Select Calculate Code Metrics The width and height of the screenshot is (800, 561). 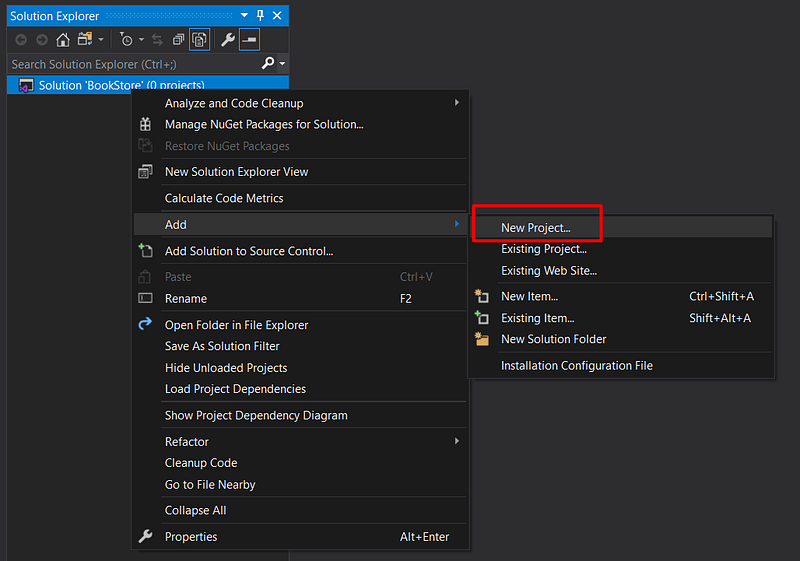point(301,198)
